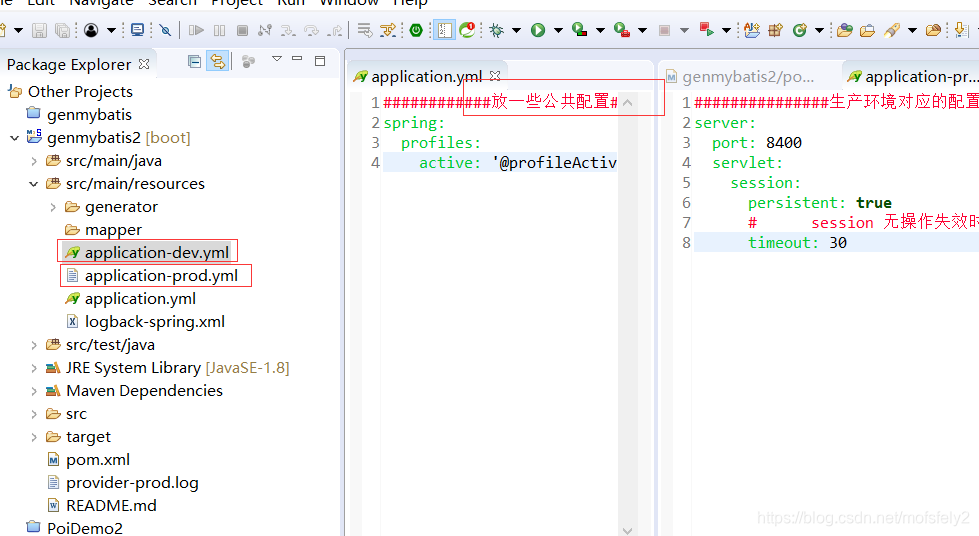Switch to the application-pr... editor tab
Screen dimensions: 979x536
(x=912, y=76)
